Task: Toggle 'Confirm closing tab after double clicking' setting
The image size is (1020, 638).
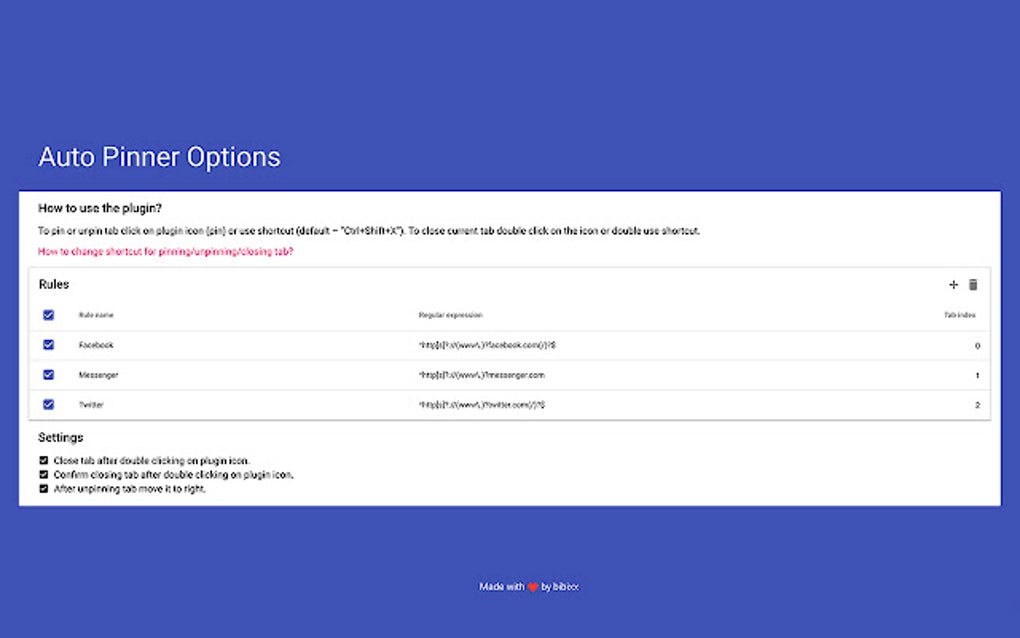Action: click(43, 474)
